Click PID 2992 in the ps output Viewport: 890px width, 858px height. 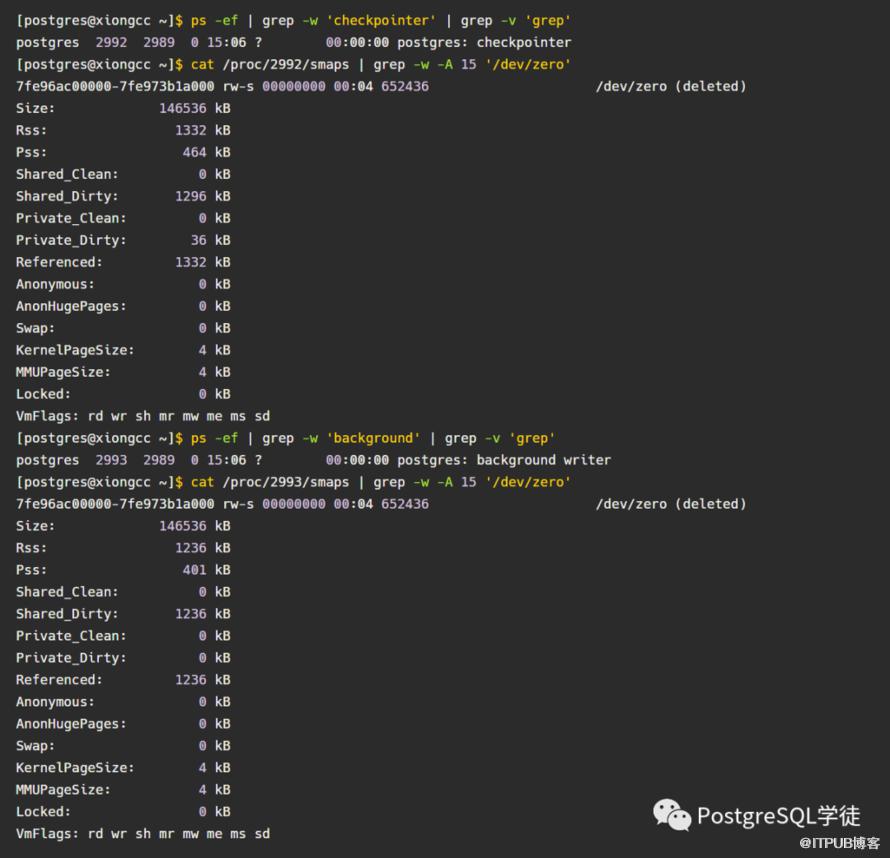pos(111,42)
